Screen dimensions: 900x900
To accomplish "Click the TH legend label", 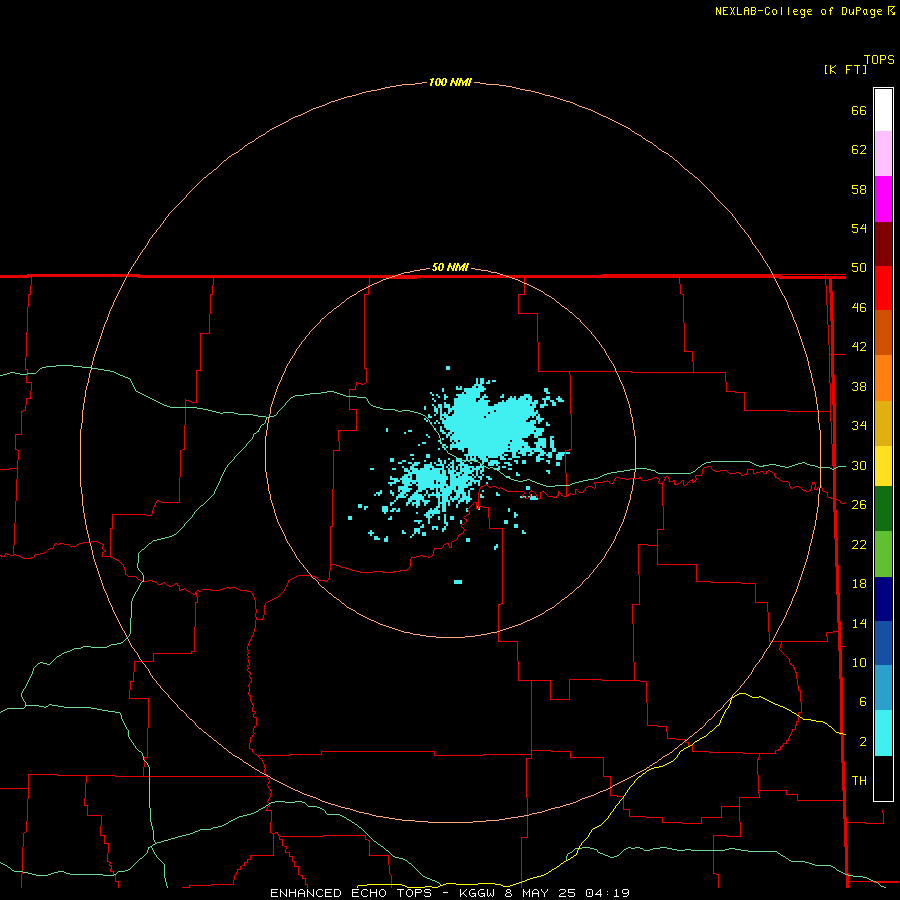I will coord(859,781).
